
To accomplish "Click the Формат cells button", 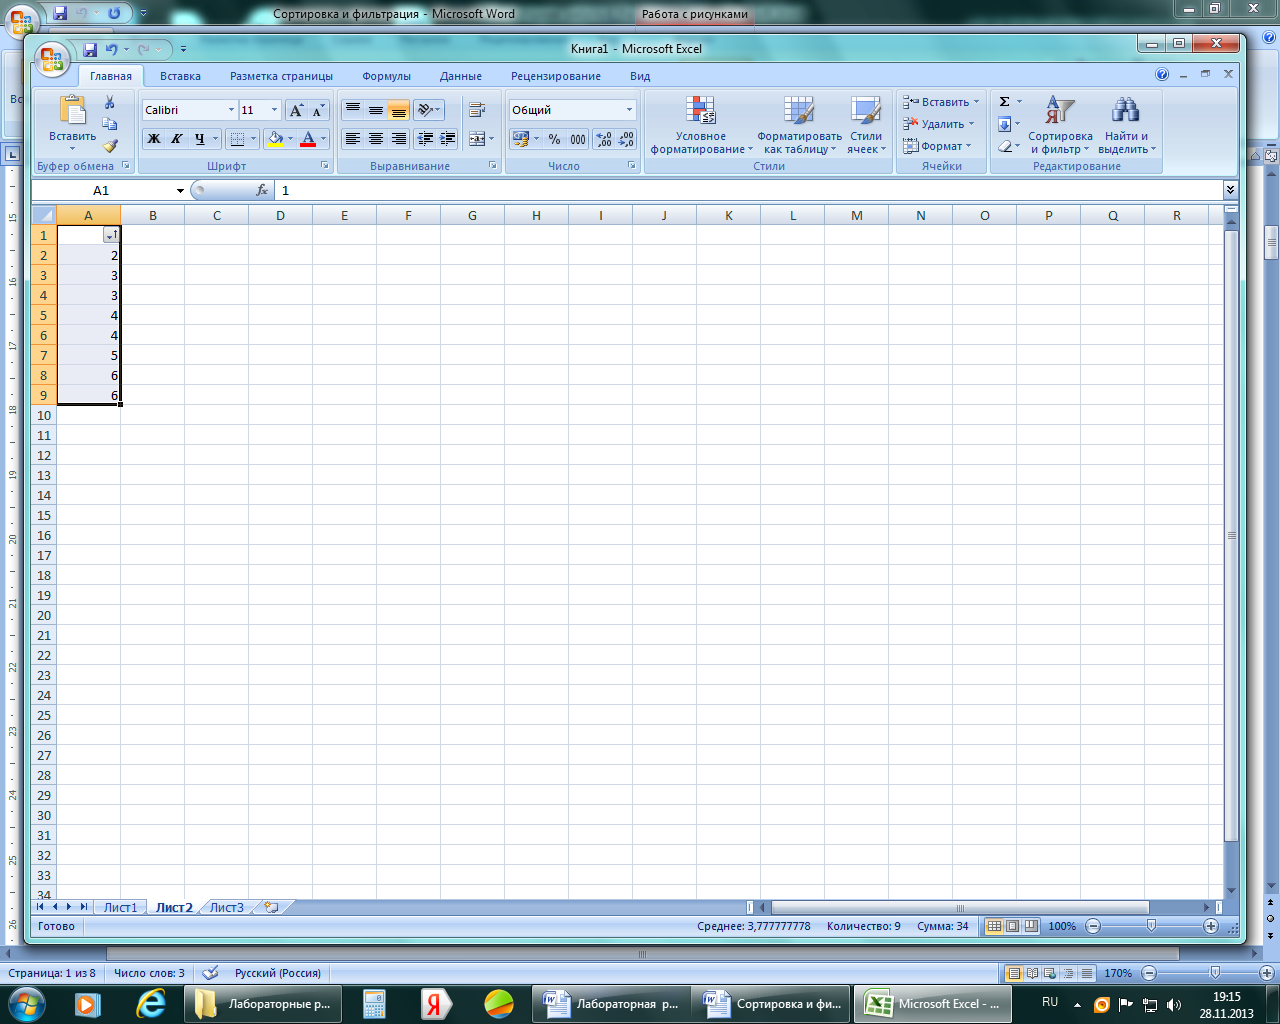I will 937,146.
